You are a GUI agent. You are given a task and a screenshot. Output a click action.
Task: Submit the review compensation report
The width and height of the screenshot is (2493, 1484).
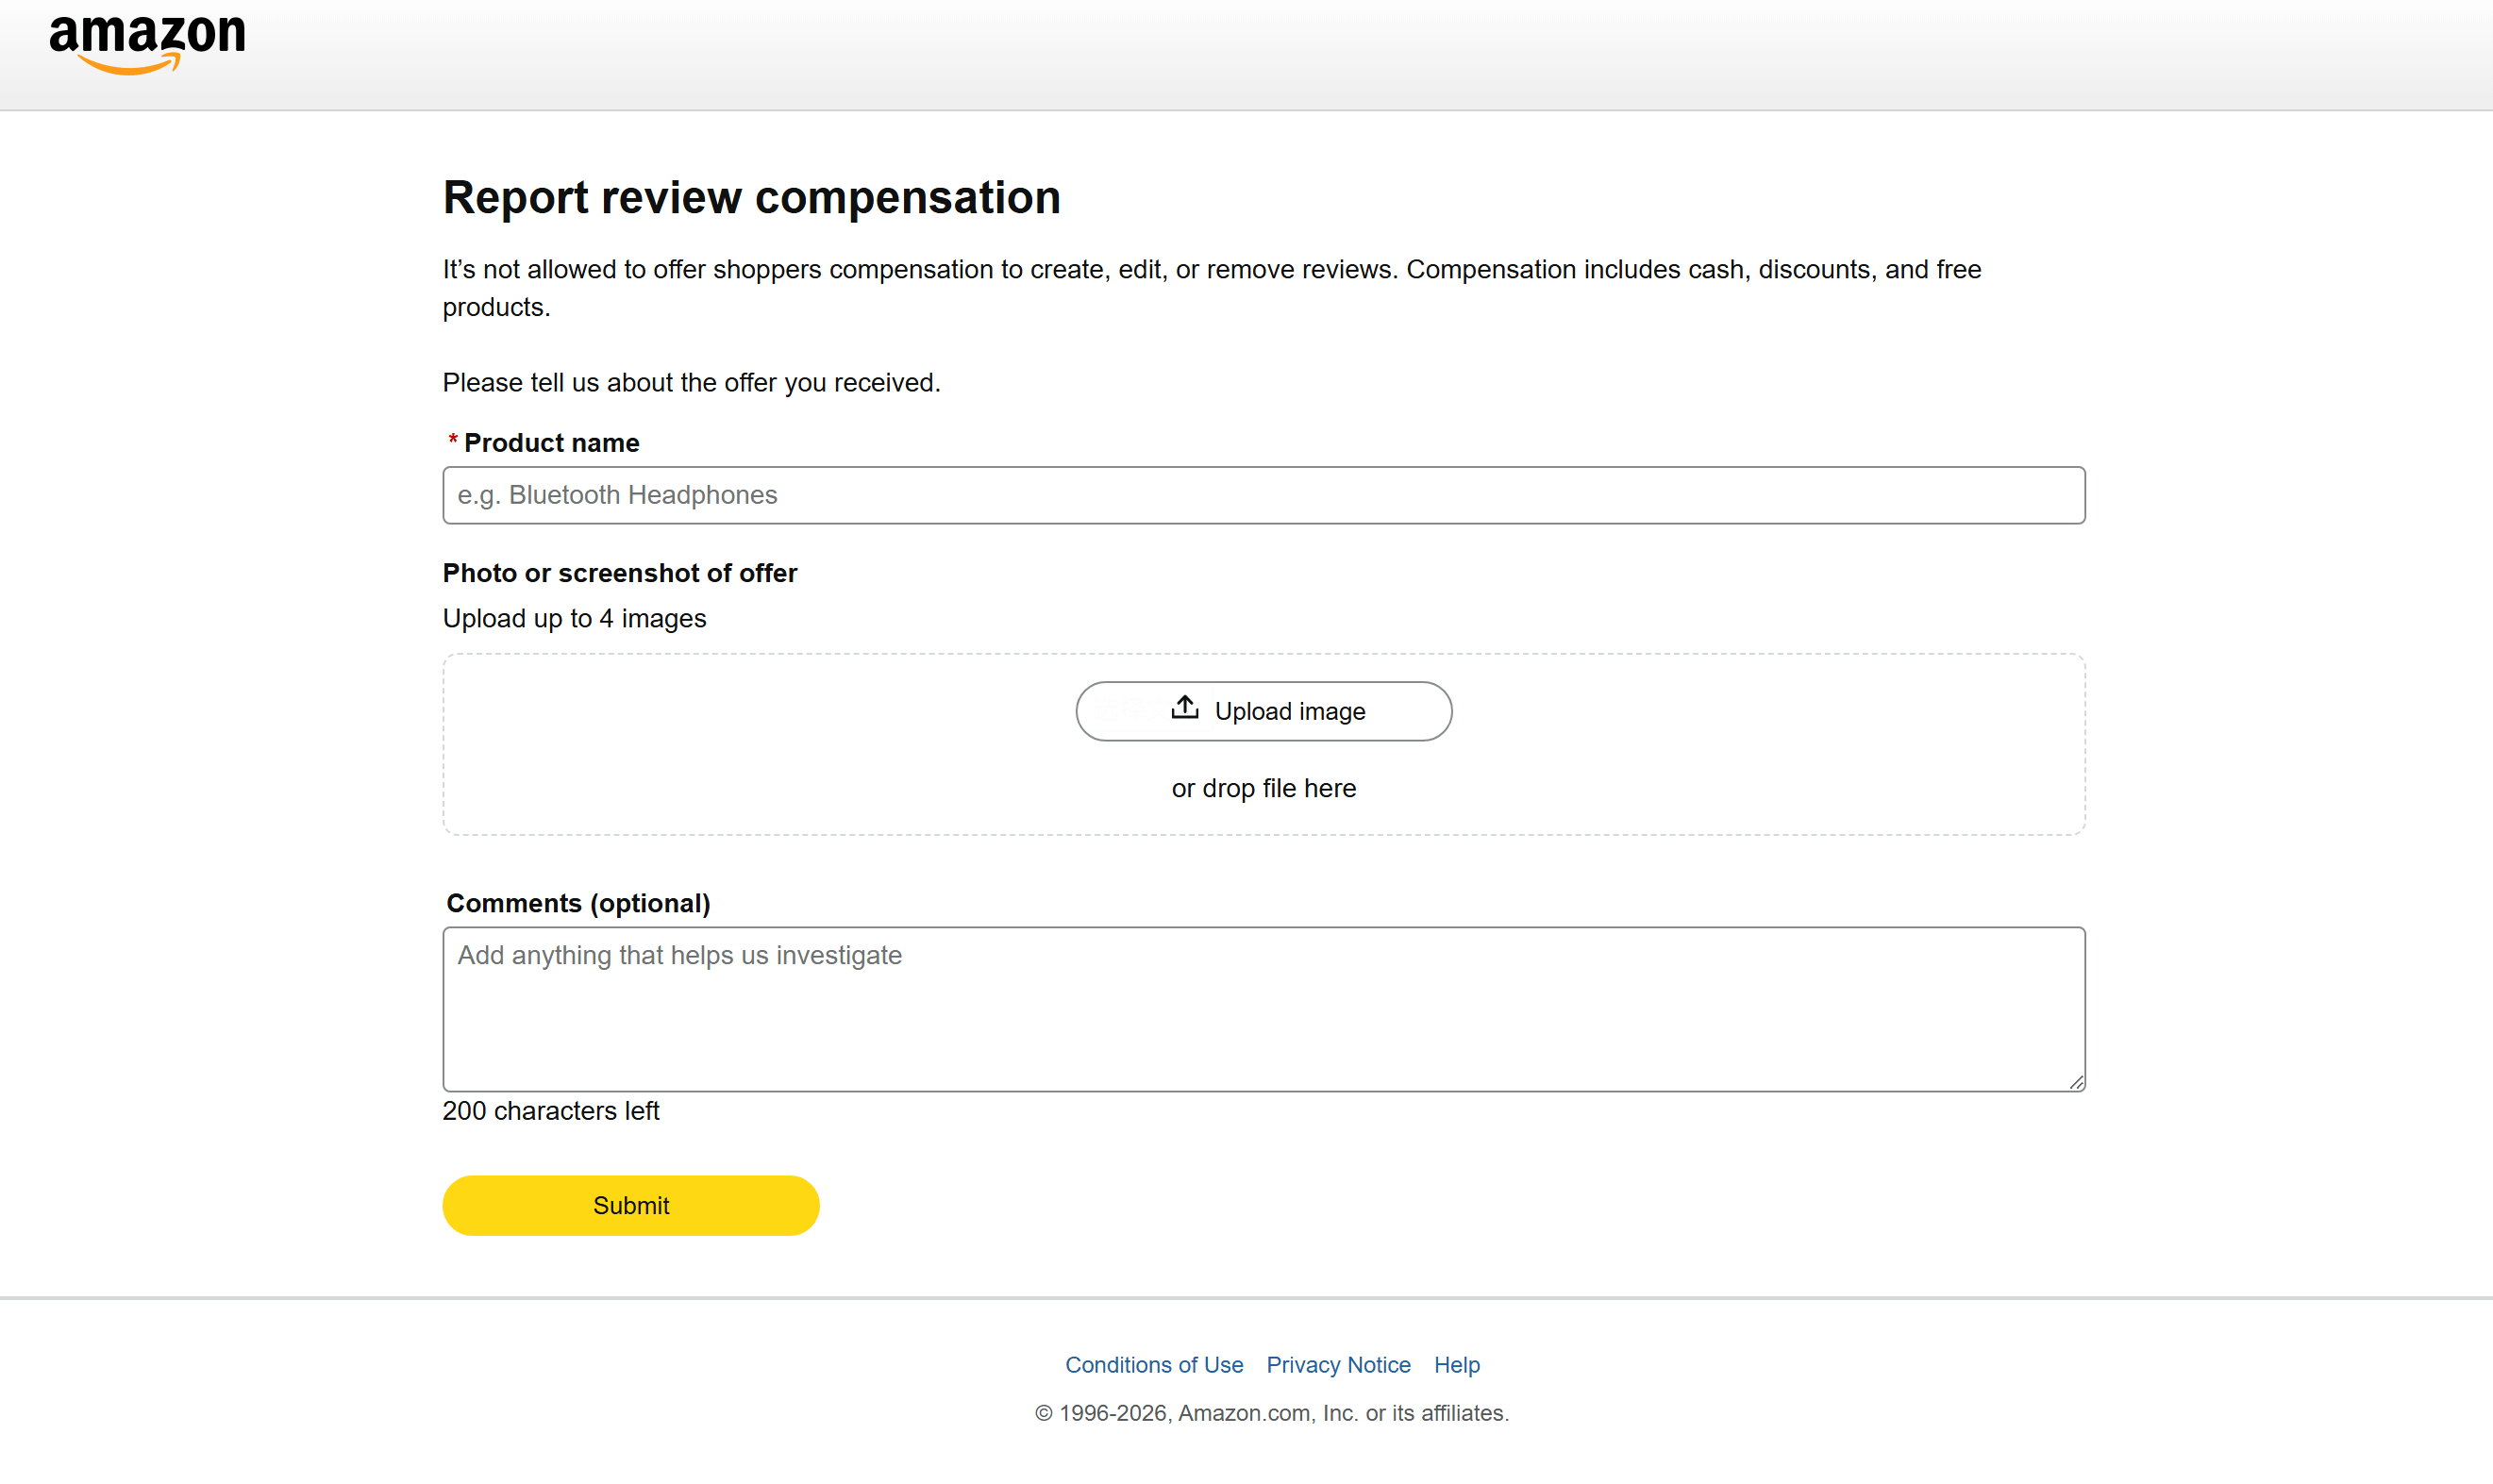[630, 1205]
